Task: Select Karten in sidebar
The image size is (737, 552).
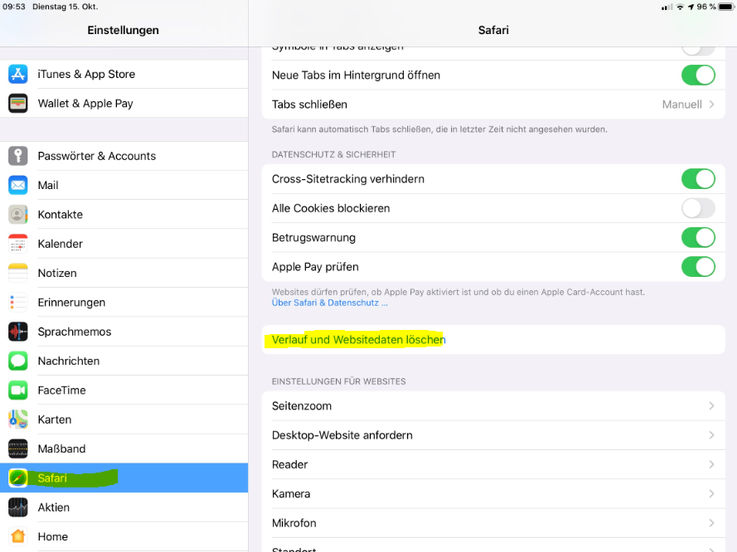Action: click(x=124, y=419)
